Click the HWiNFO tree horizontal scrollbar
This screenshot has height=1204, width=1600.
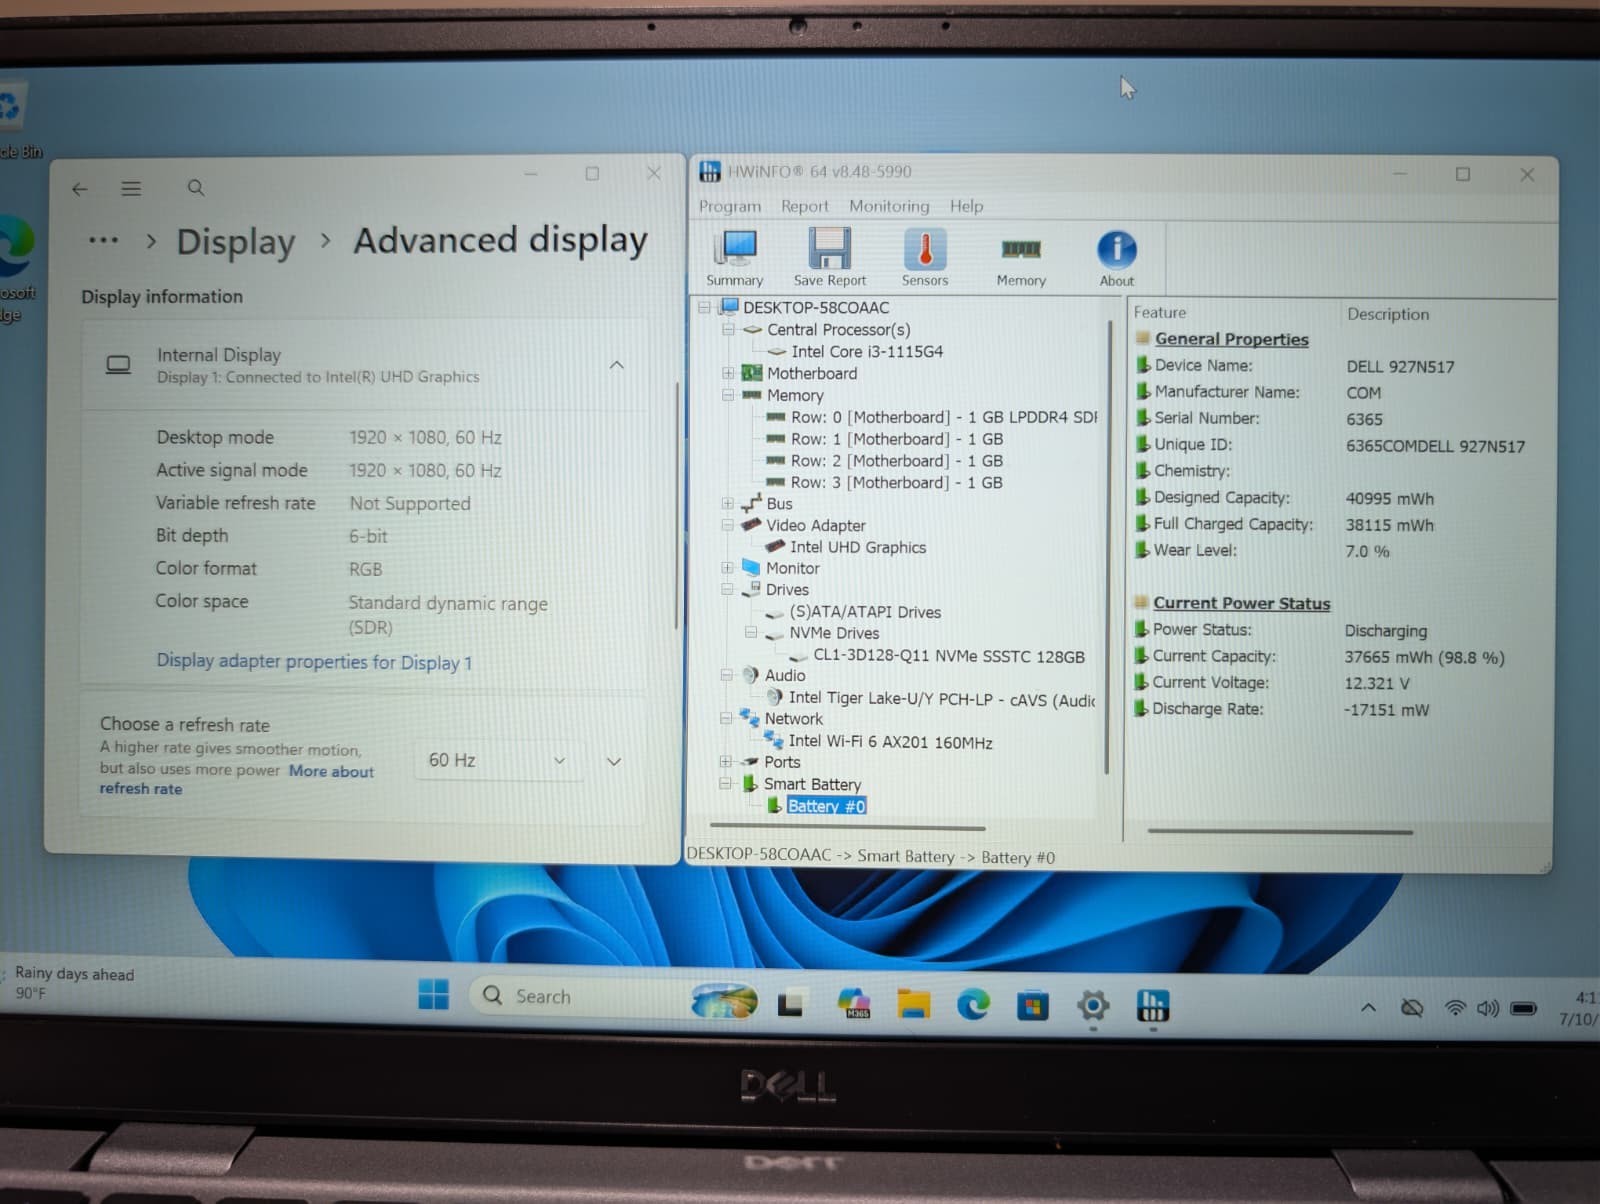point(847,827)
